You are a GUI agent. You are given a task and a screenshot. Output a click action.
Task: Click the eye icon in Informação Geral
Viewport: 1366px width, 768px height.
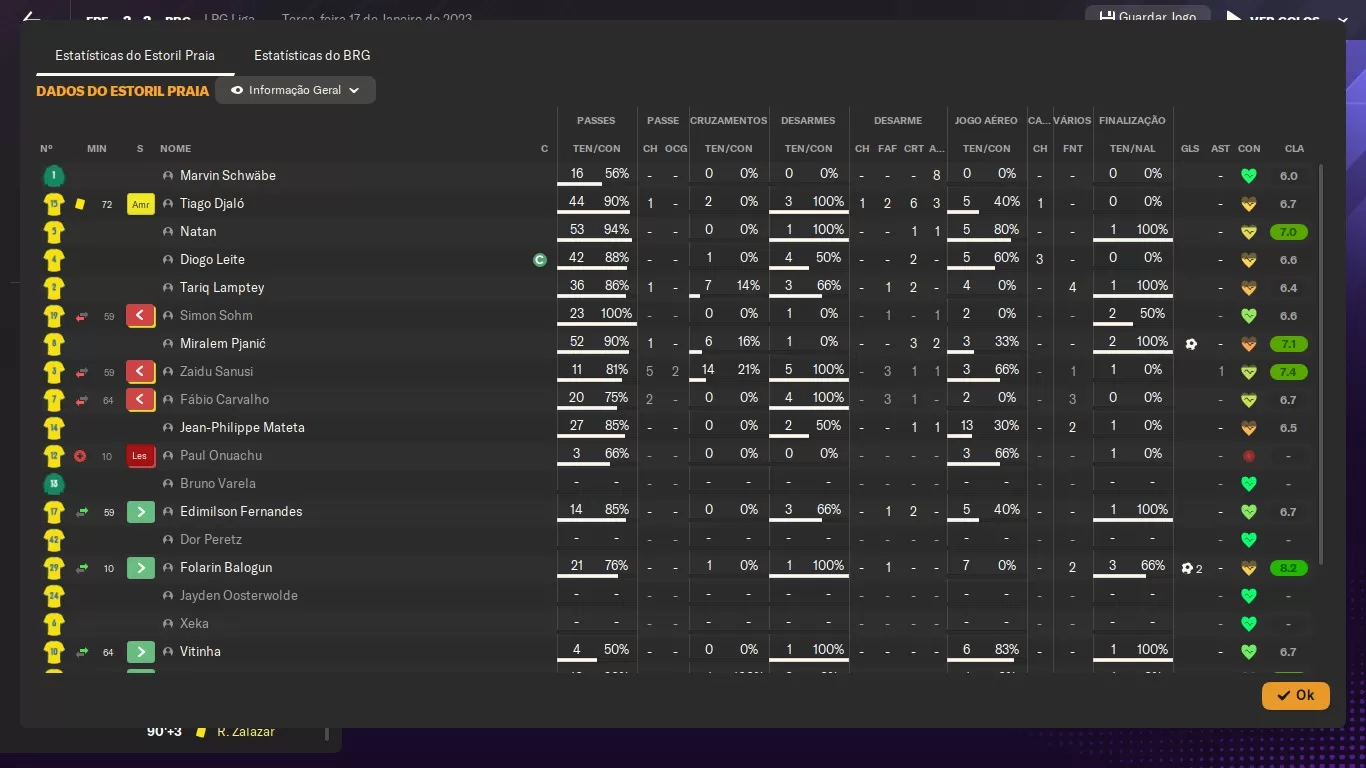(x=237, y=90)
